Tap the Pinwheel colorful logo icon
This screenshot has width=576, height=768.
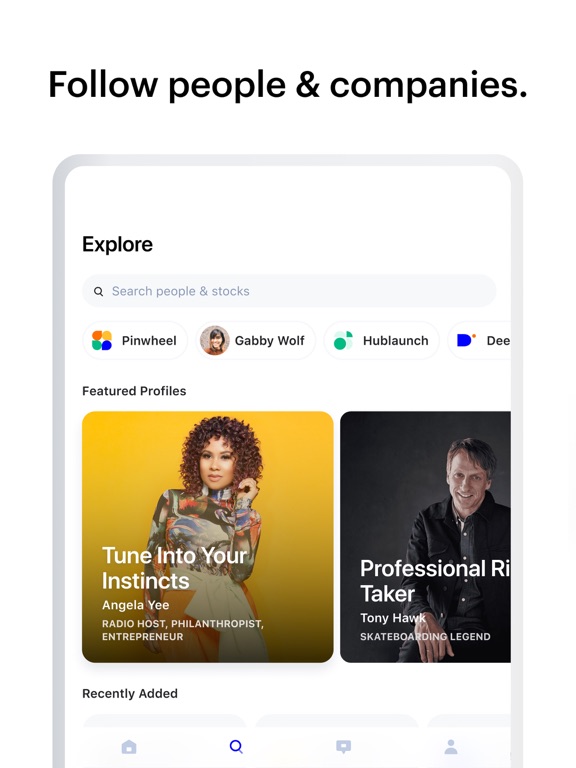102,340
